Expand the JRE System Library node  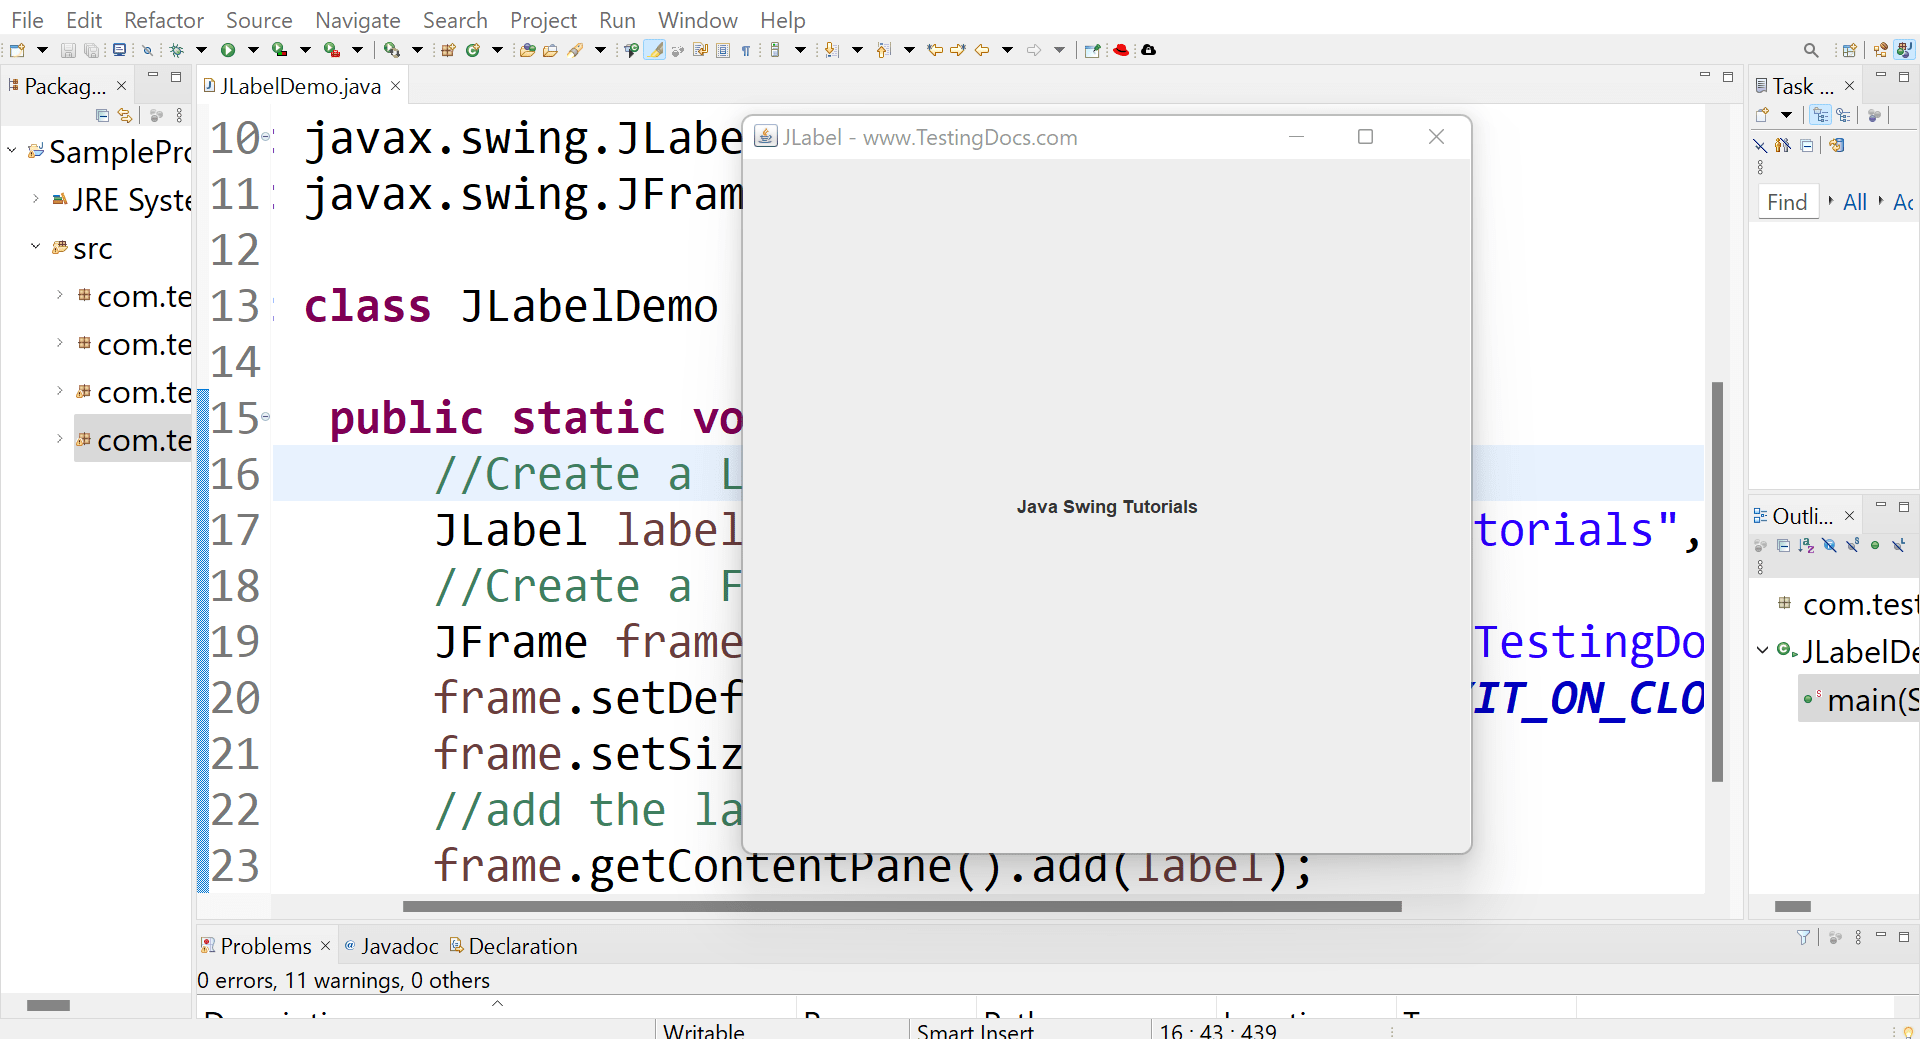[36, 199]
